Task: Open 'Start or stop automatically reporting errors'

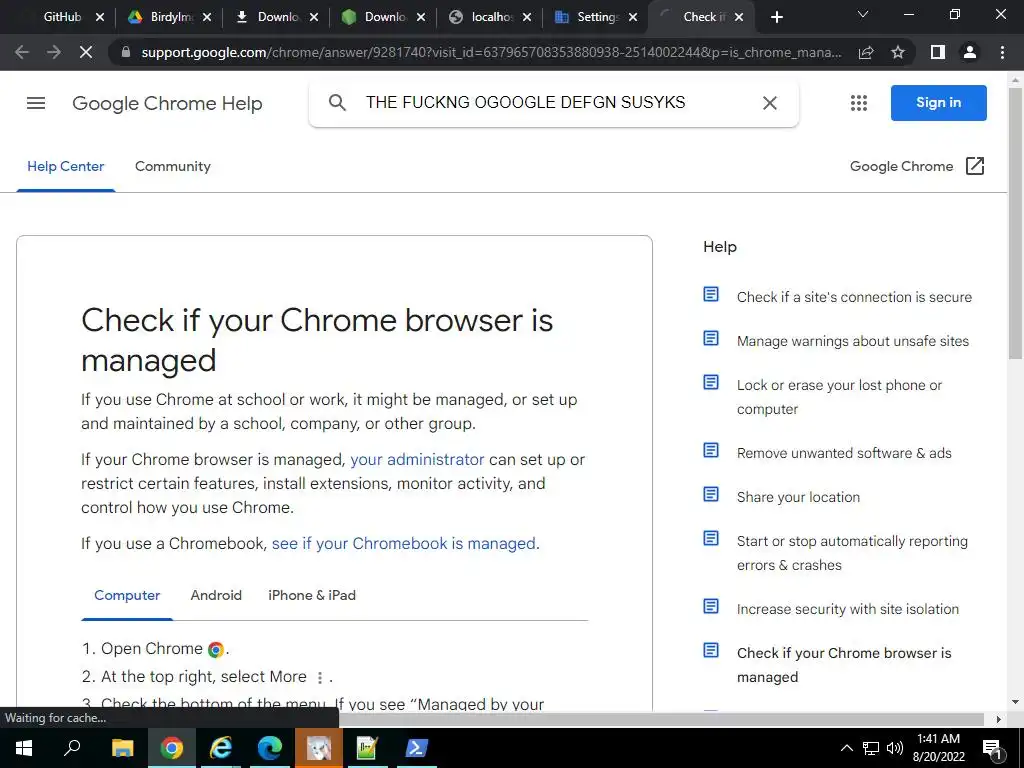Action: pos(852,553)
